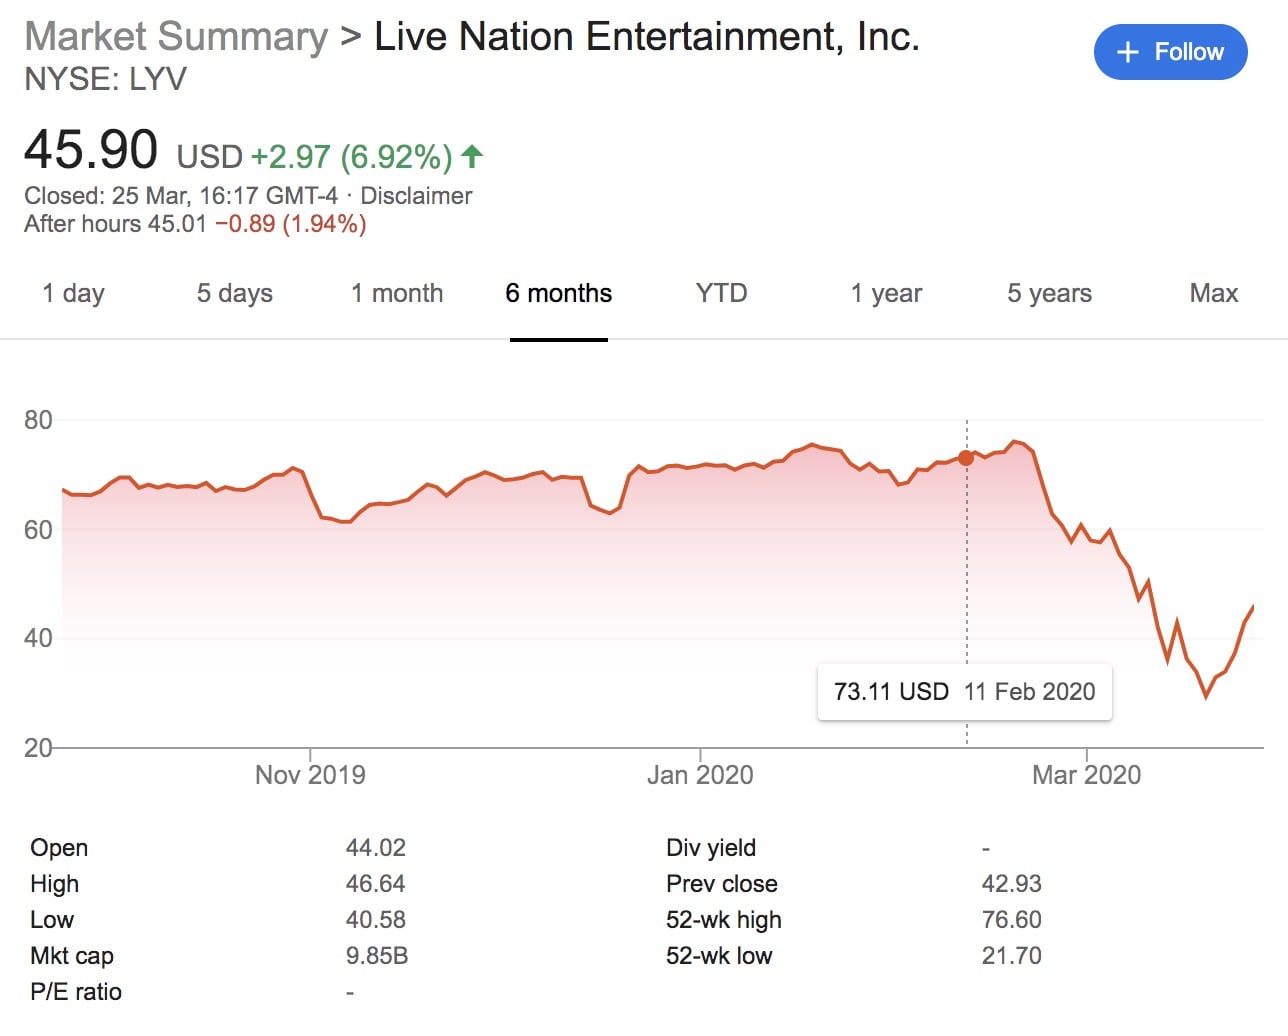Switch chart to YTD
Screen dimensions: 1288x1036
(x=721, y=293)
